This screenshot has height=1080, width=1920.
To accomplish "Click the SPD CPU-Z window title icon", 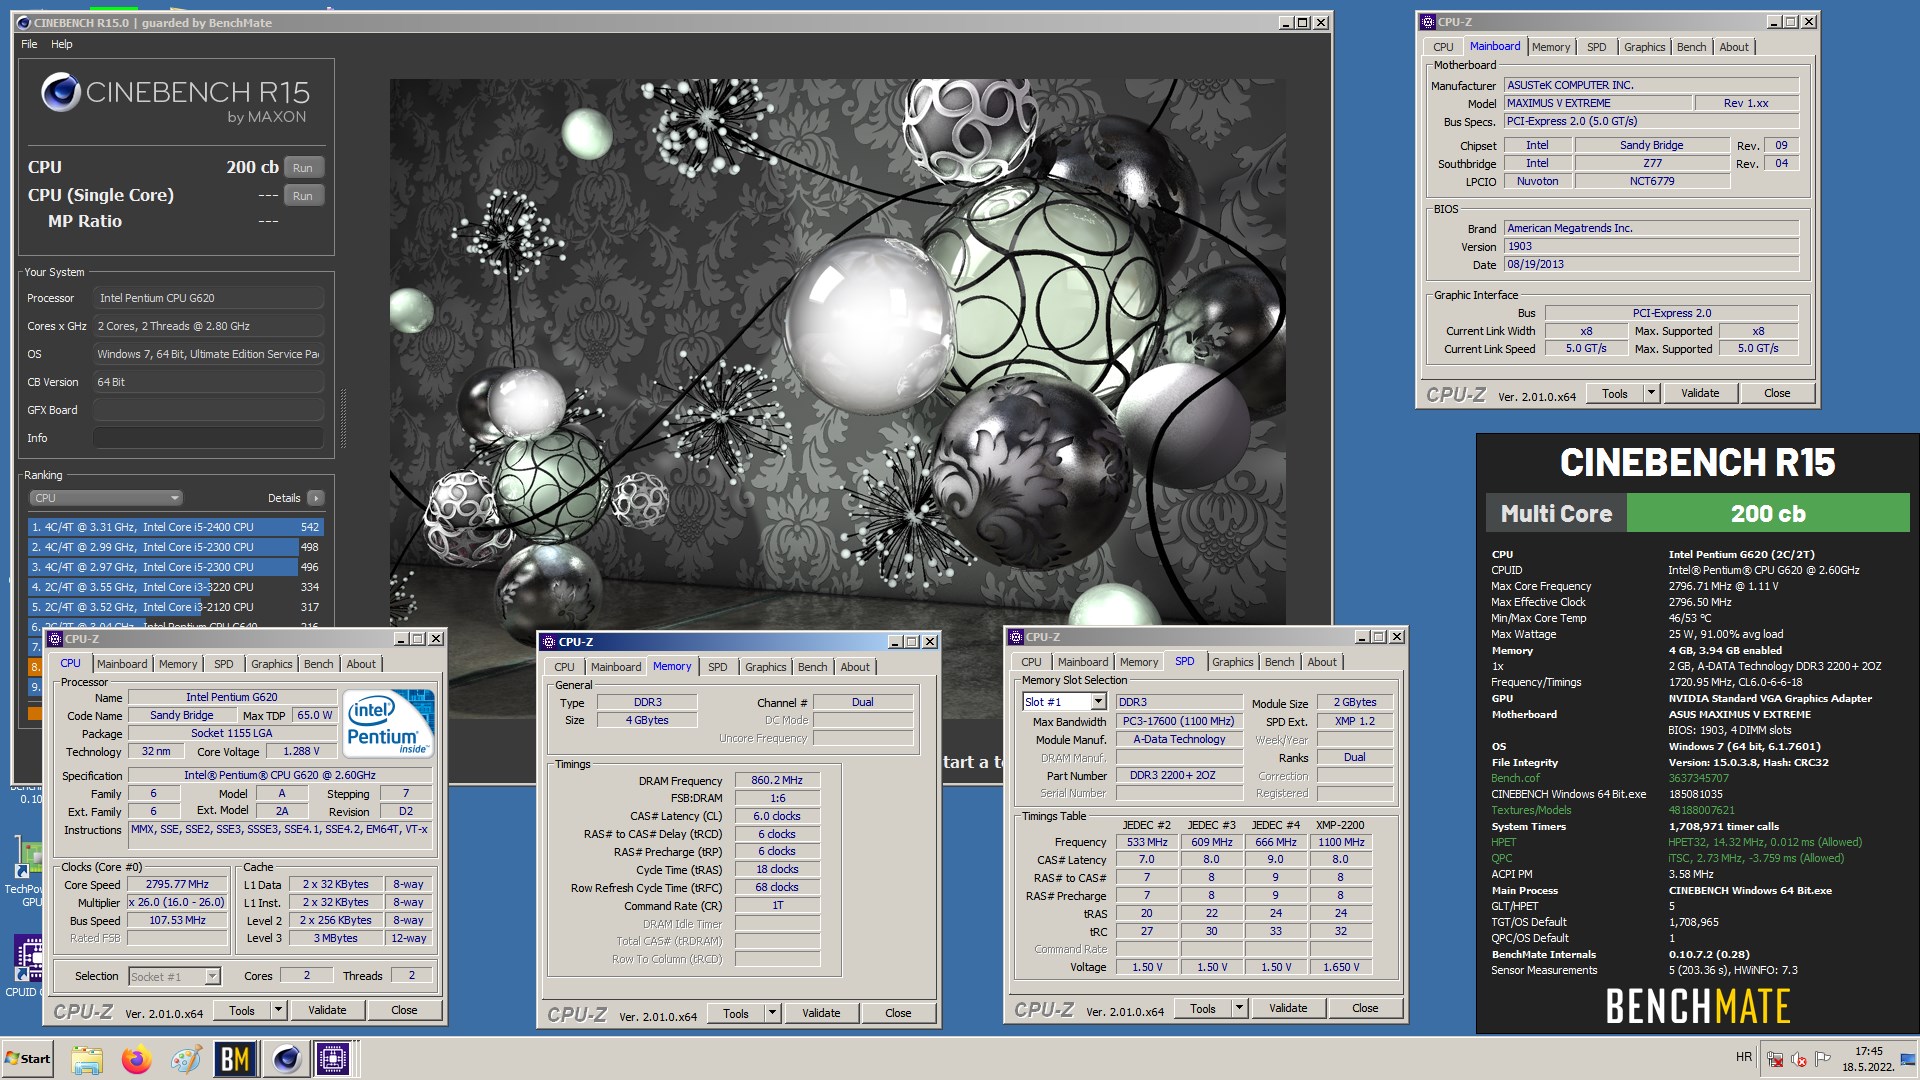I will (x=1016, y=637).
